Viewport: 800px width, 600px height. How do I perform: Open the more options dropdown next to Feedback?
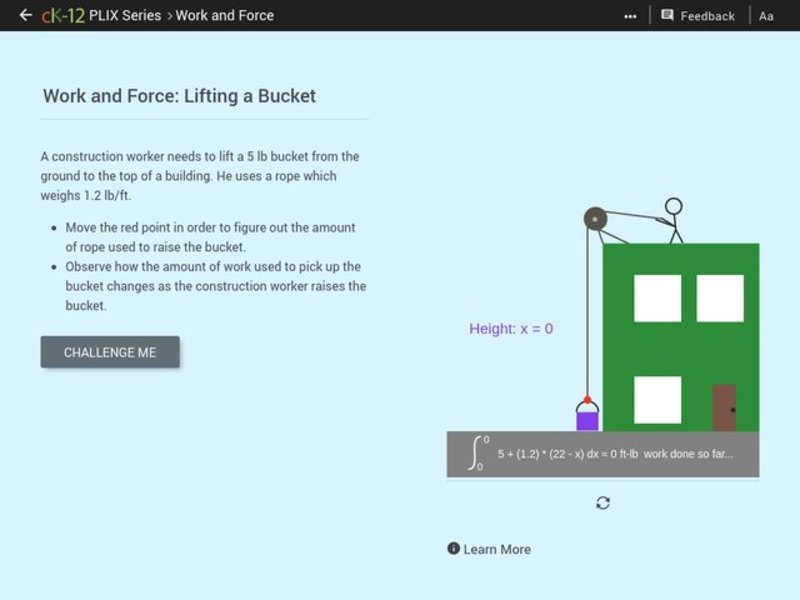(x=630, y=15)
